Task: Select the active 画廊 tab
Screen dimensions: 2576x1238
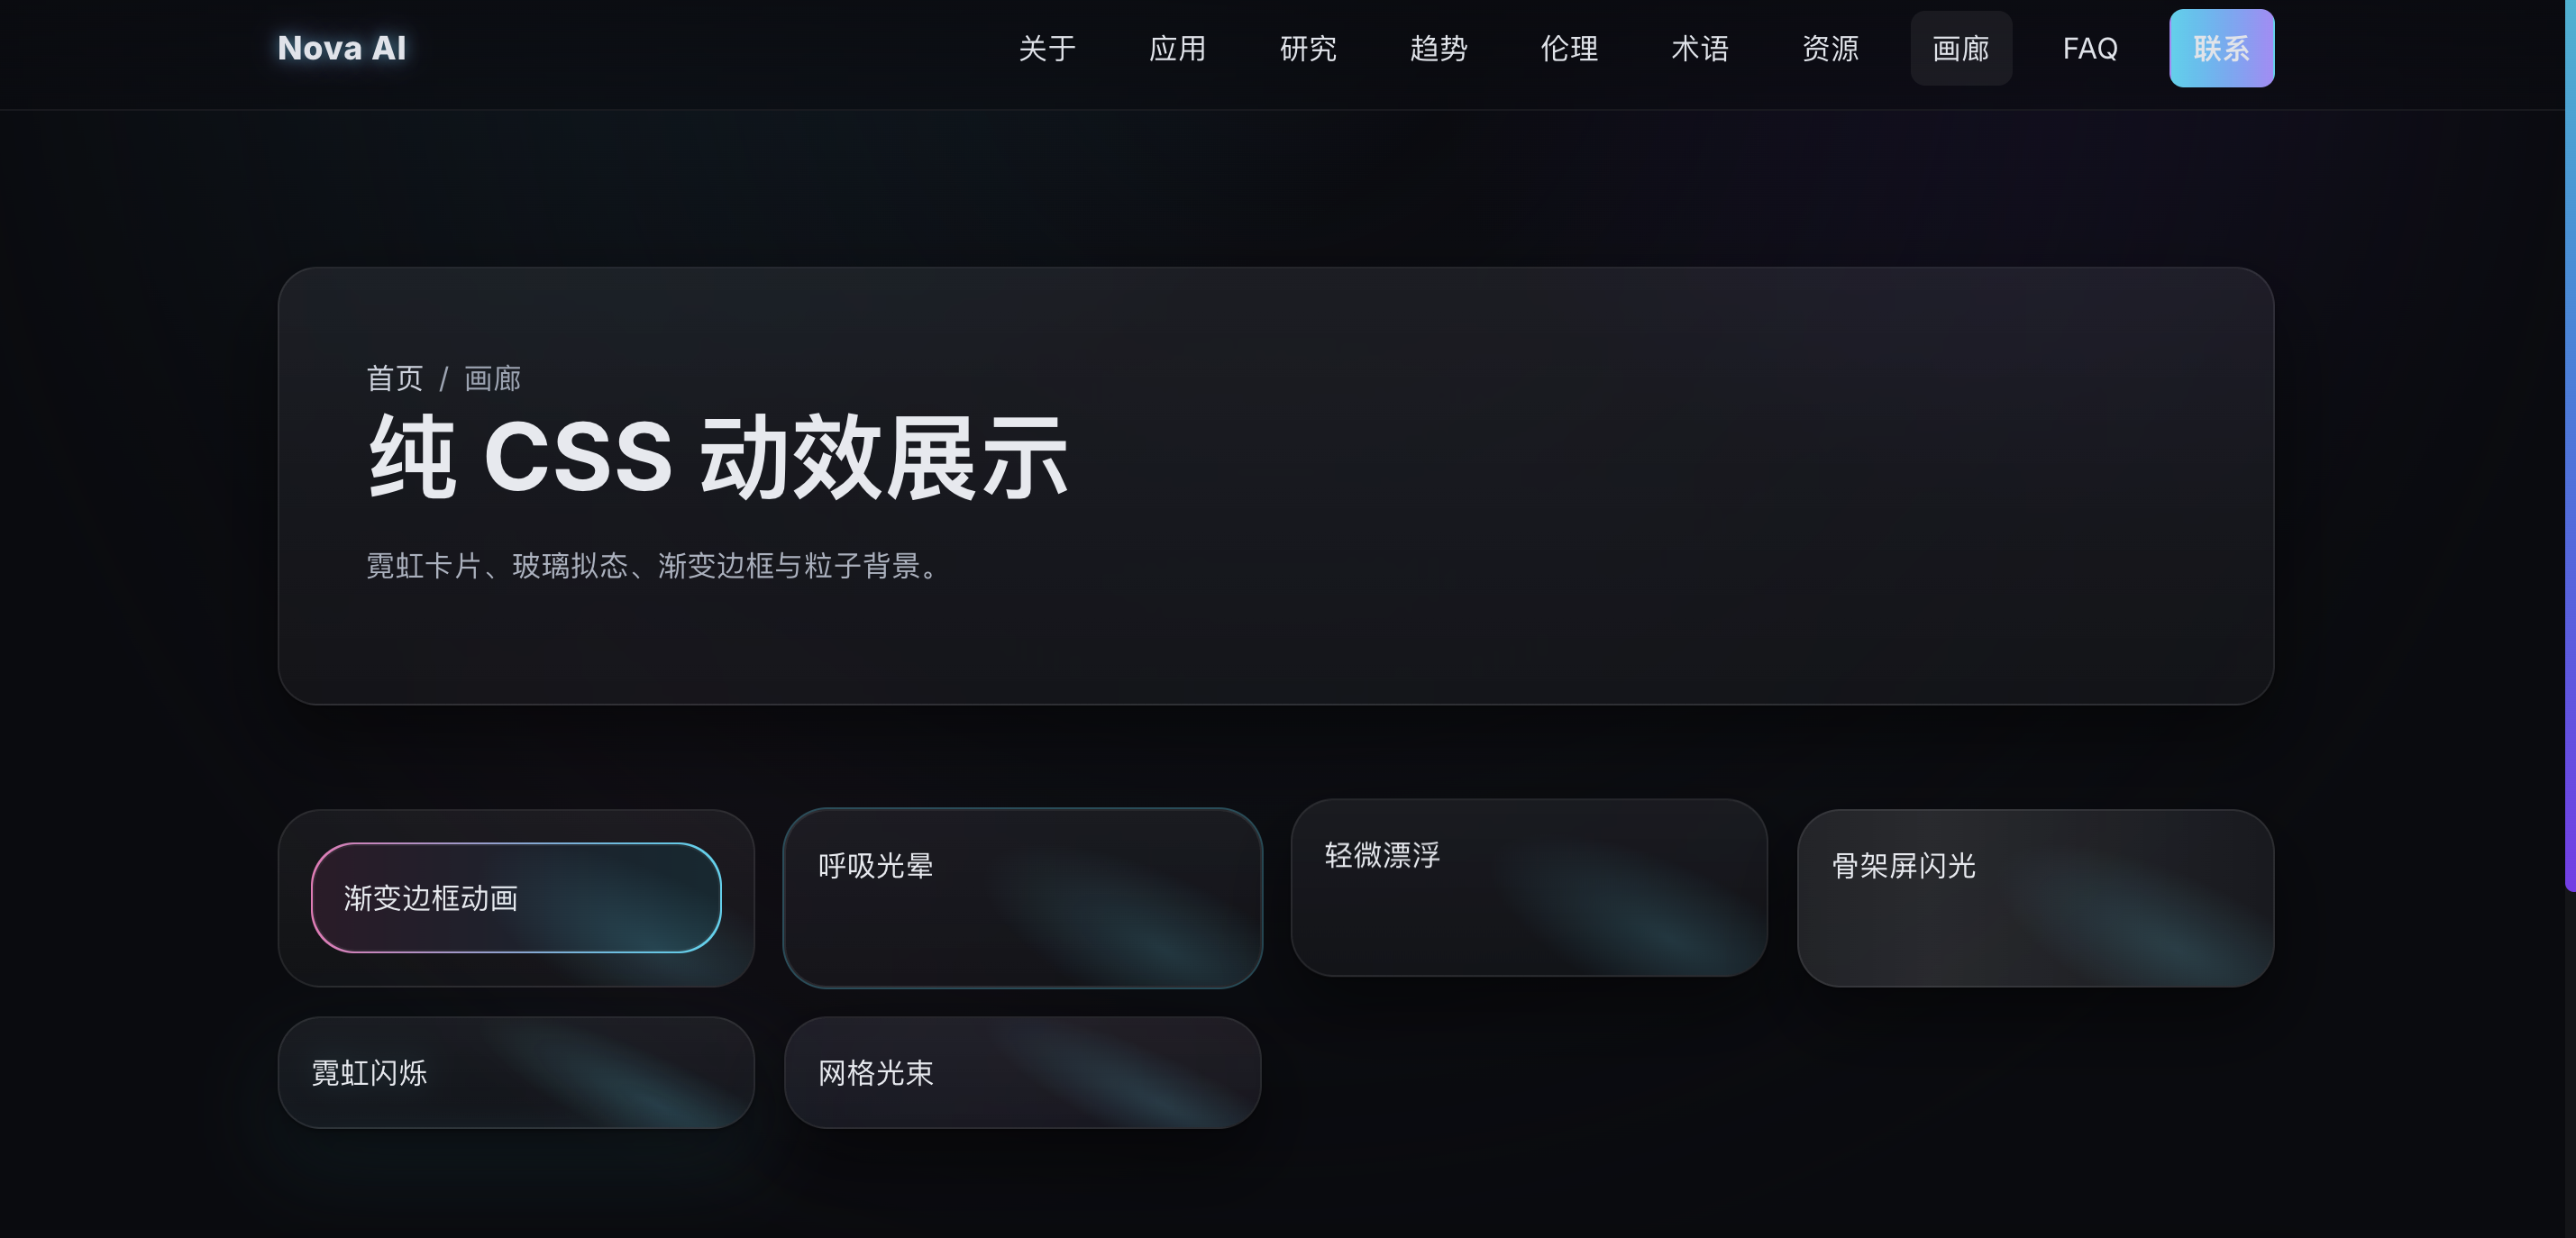Action: coord(1961,48)
